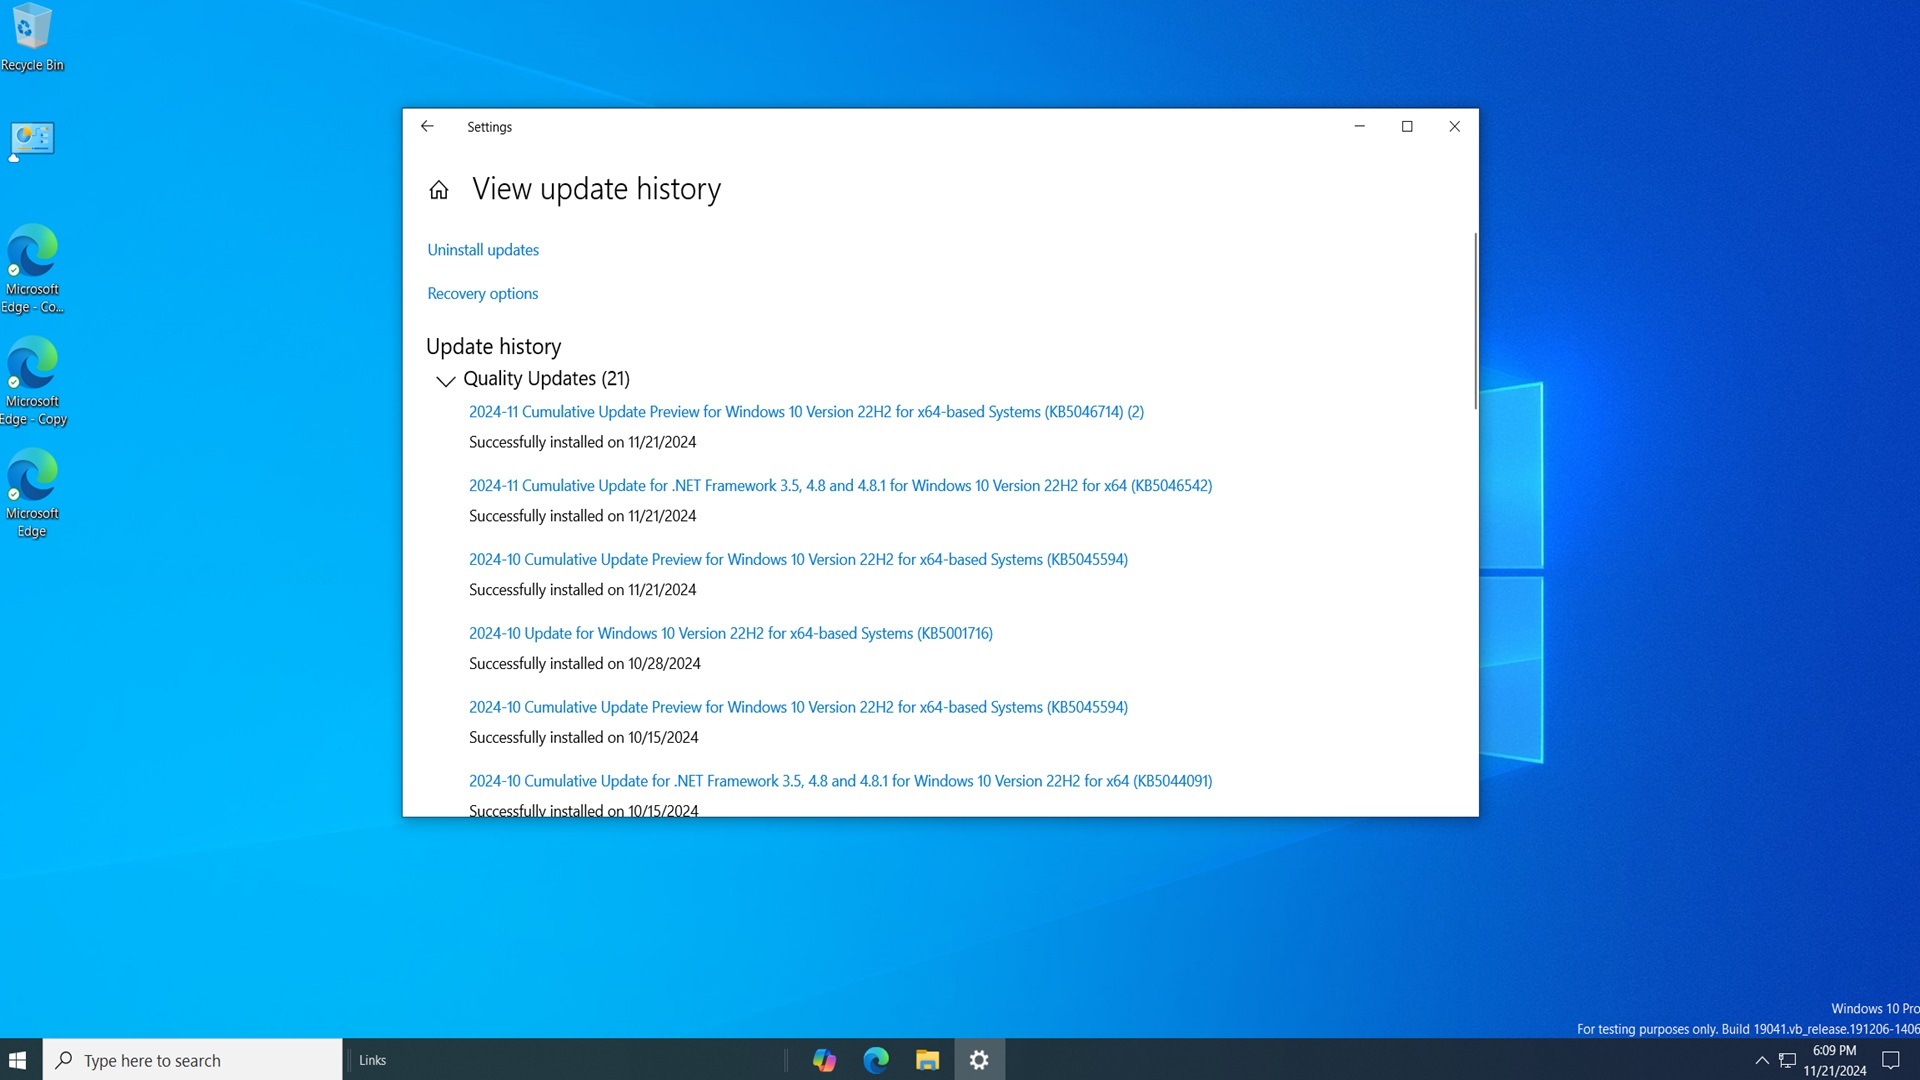Open Uninstall updates
This screenshot has height=1080, width=1920.
click(482, 249)
